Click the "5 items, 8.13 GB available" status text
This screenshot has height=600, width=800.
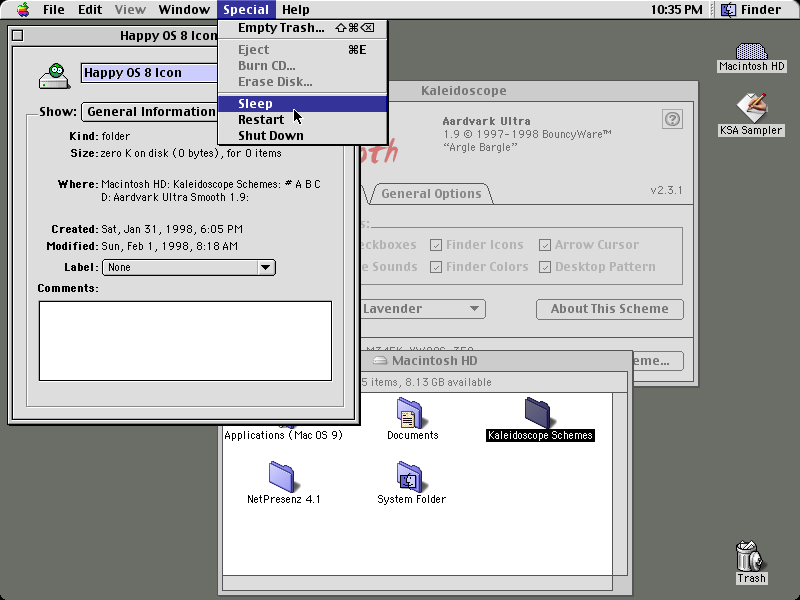(x=427, y=382)
